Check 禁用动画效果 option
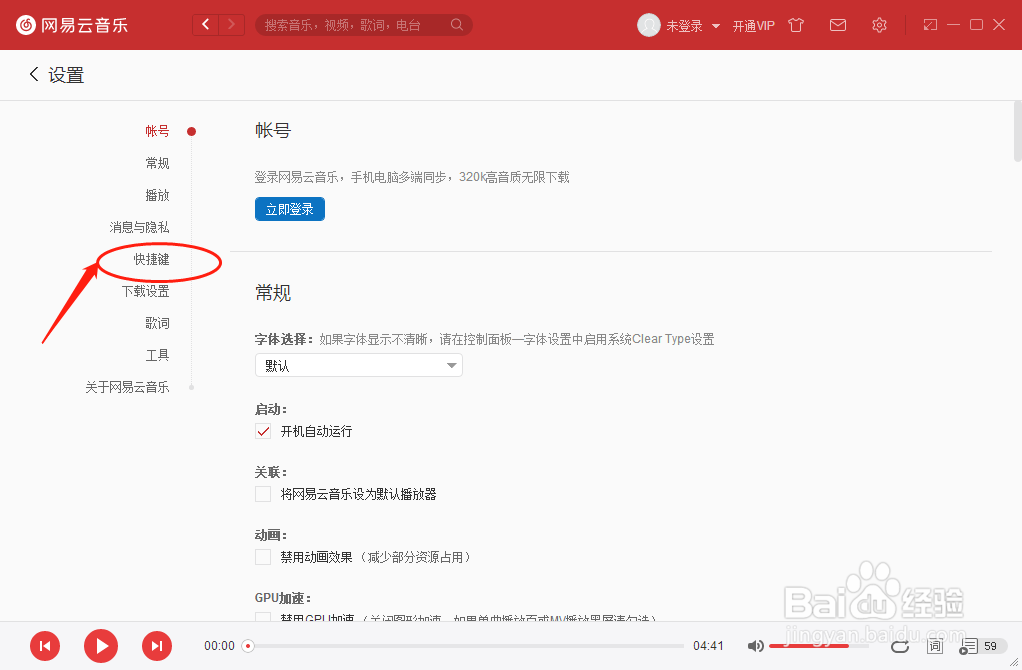Screen dimensions: 1022x670 coord(263,556)
